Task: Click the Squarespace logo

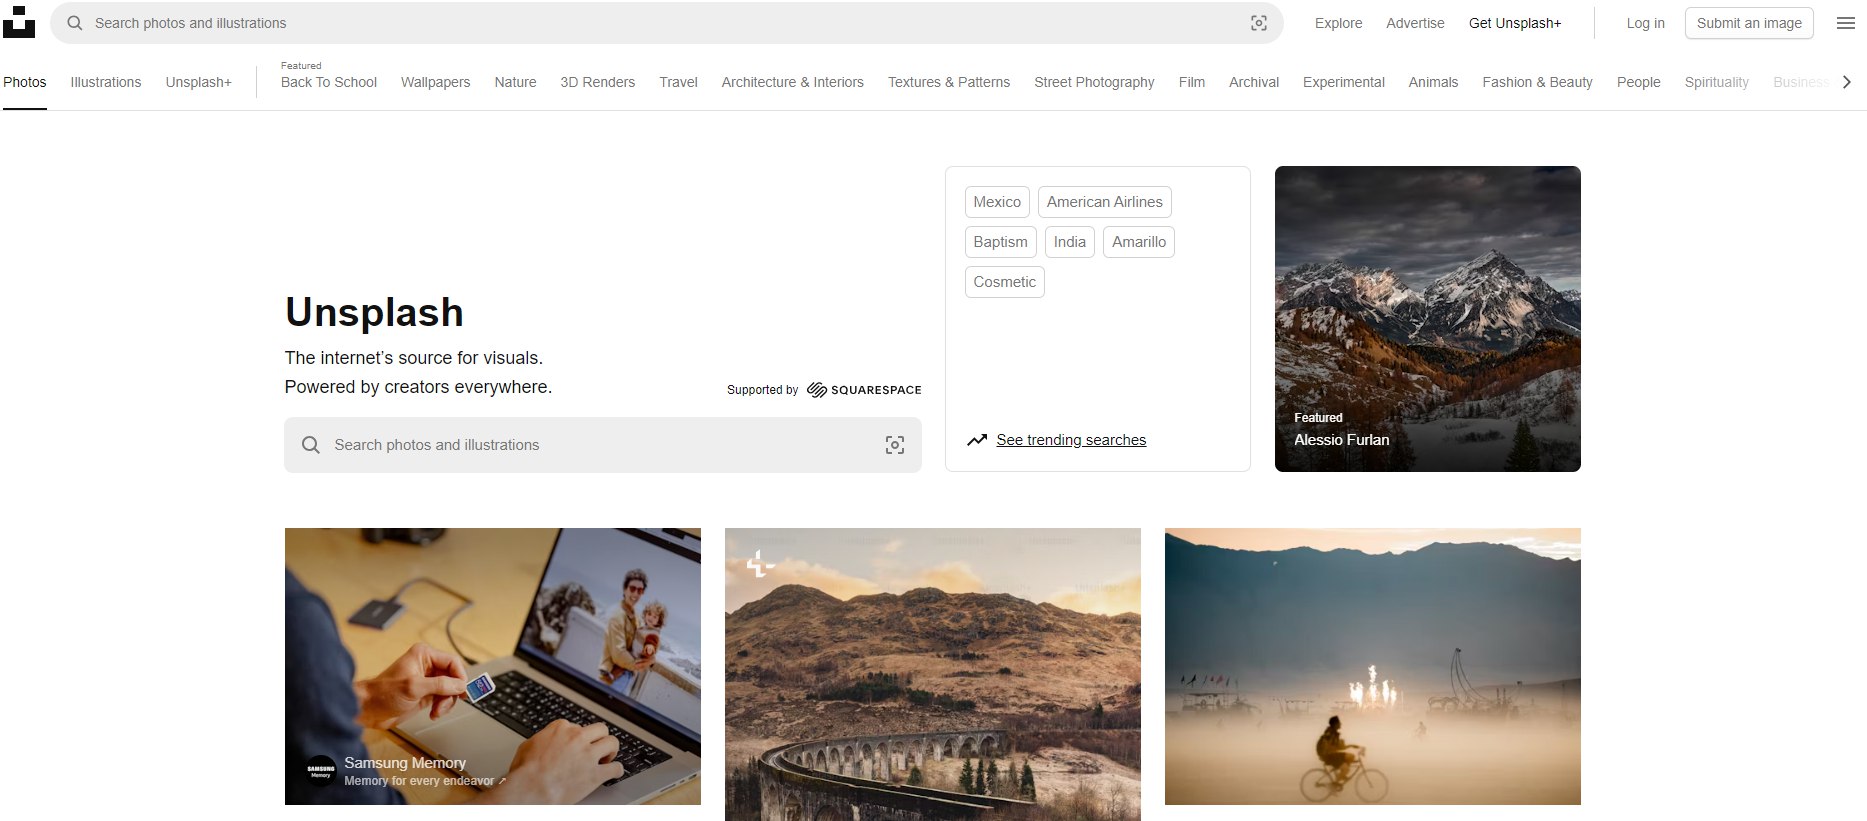Action: click(864, 390)
